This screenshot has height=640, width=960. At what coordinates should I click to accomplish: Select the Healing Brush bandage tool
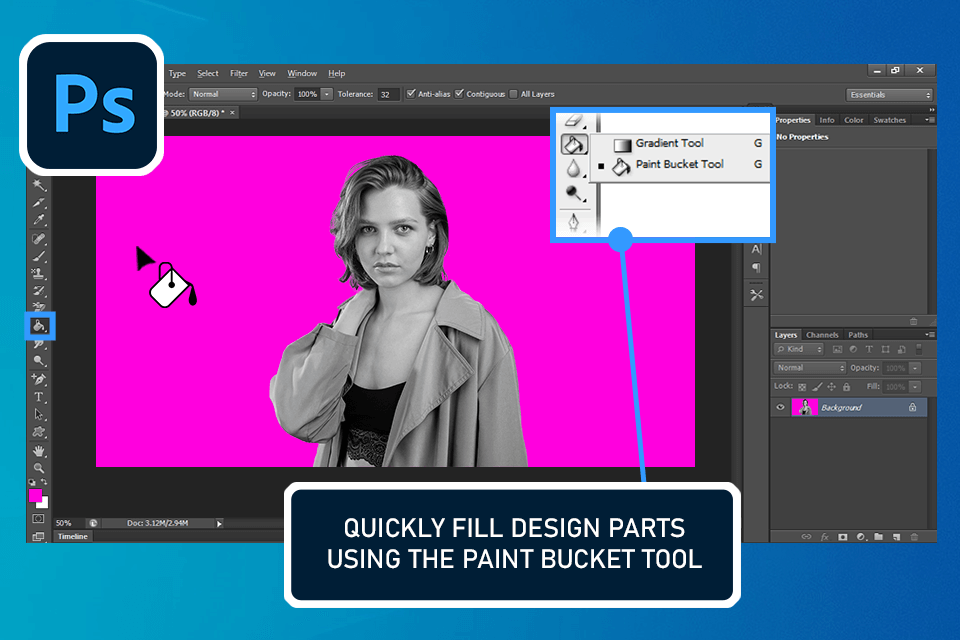pyautogui.click(x=39, y=238)
